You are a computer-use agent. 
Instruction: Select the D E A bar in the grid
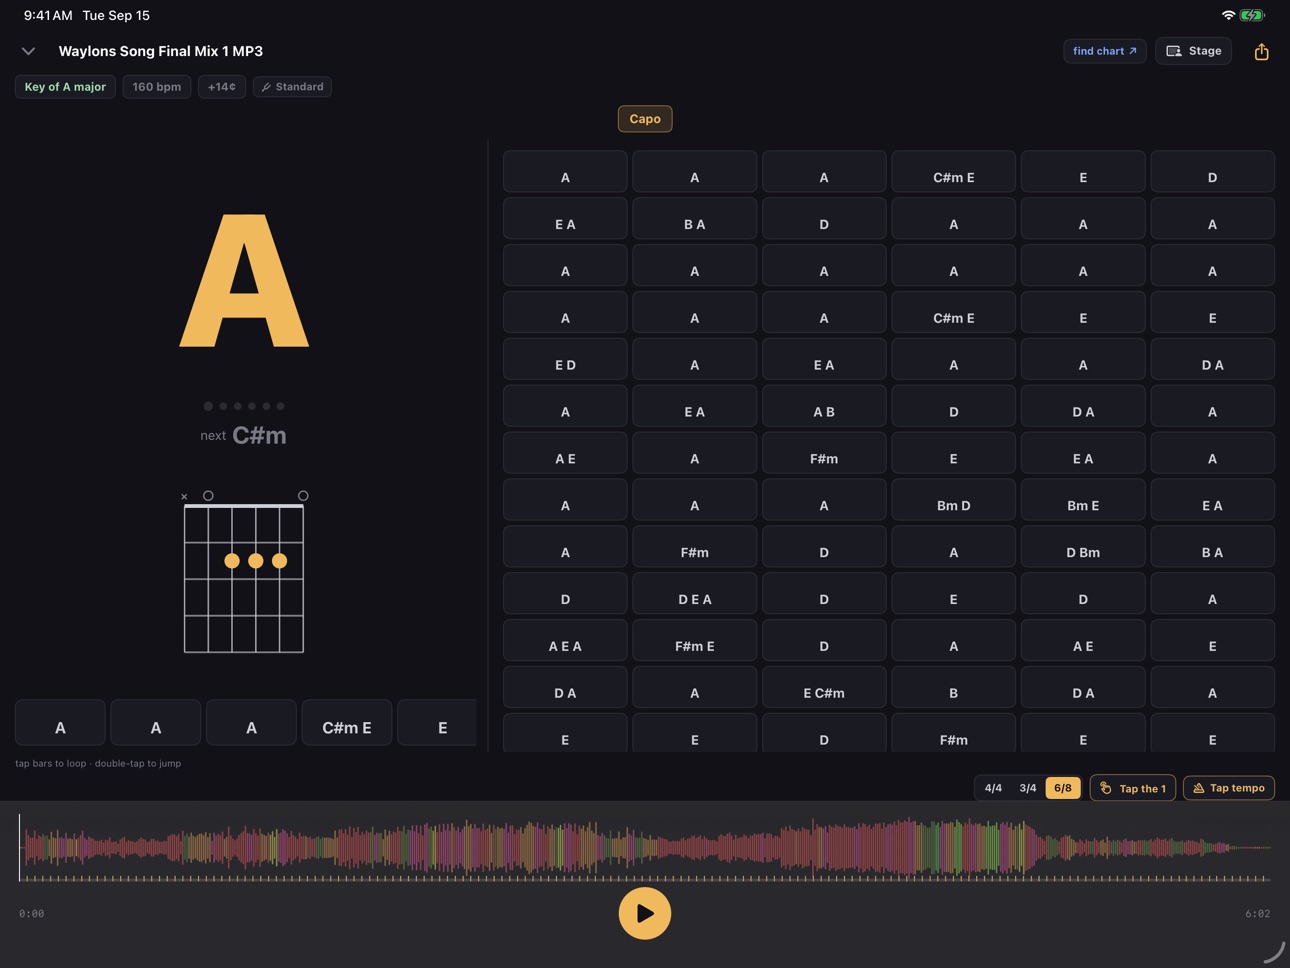[x=695, y=594]
